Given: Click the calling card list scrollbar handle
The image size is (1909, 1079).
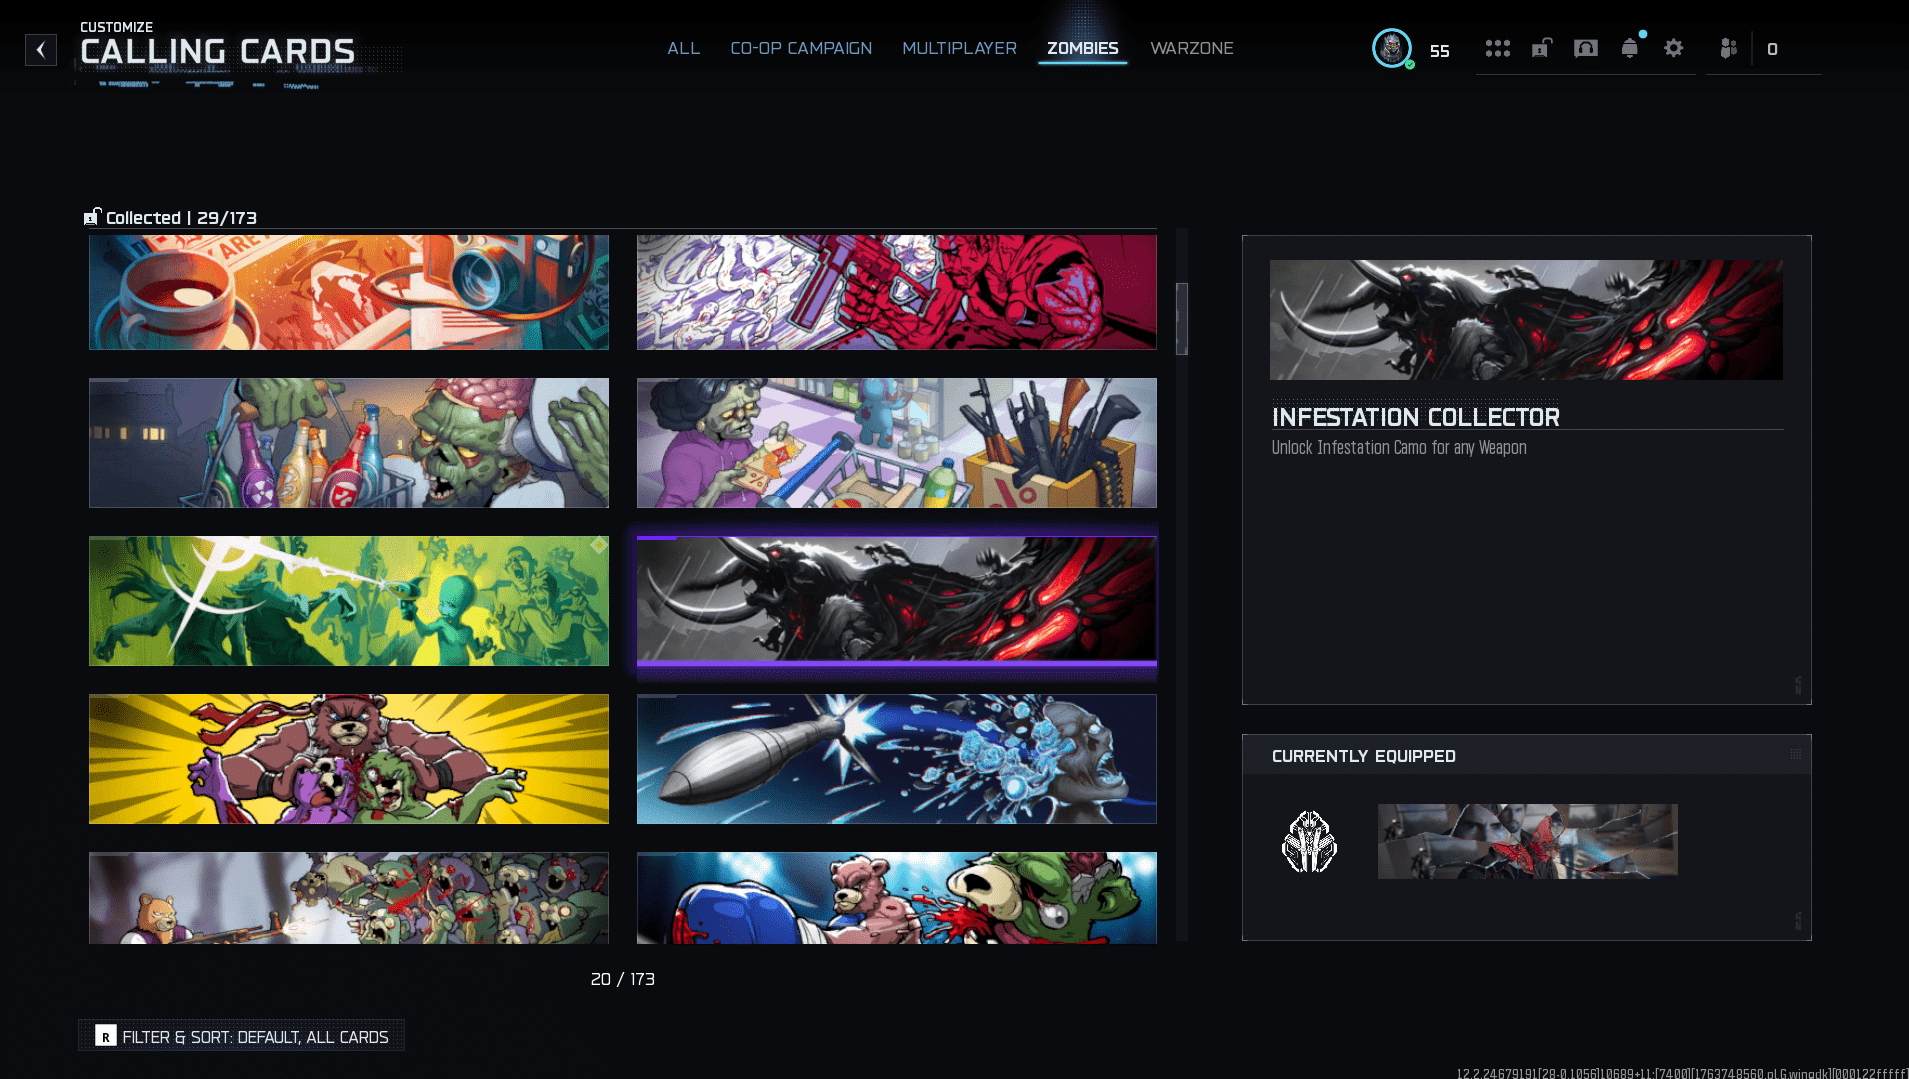Looking at the screenshot, I should pyautogui.click(x=1181, y=319).
